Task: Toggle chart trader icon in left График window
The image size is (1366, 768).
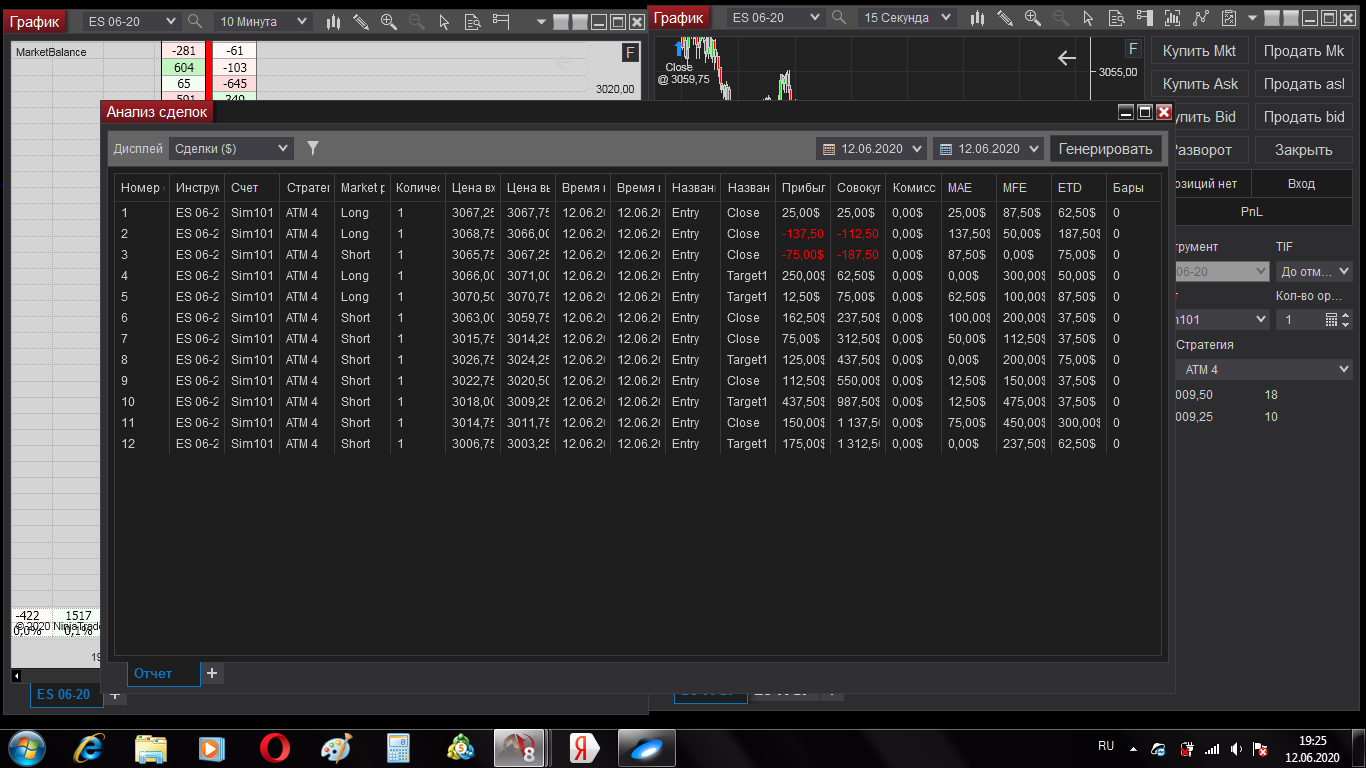Action: 501,21
